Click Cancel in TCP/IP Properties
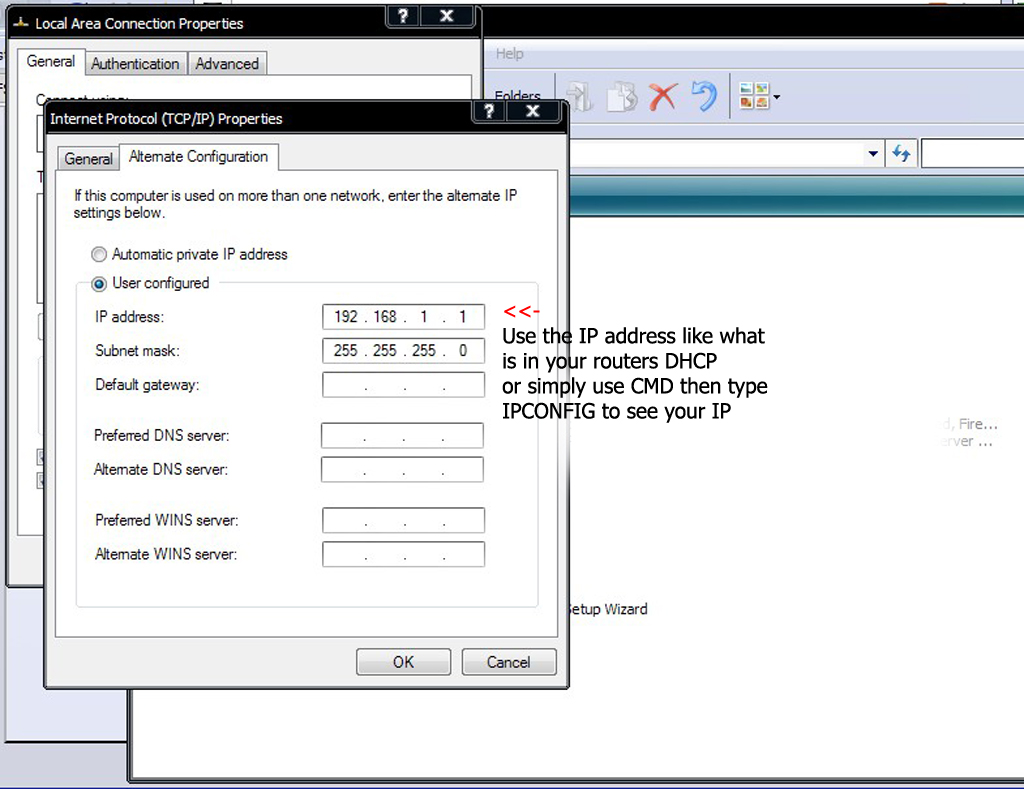Image resolution: width=1024 pixels, height=789 pixels. [509, 662]
